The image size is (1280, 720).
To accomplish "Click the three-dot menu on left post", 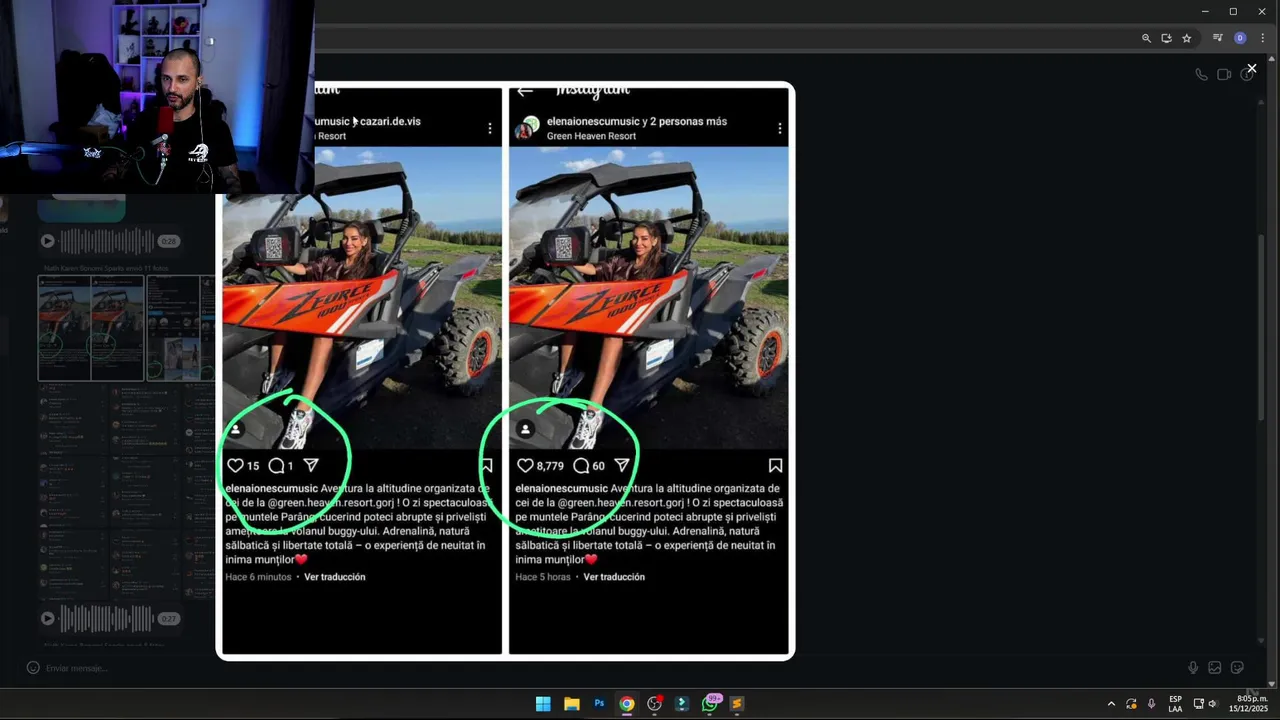I will [x=490, y=128].
